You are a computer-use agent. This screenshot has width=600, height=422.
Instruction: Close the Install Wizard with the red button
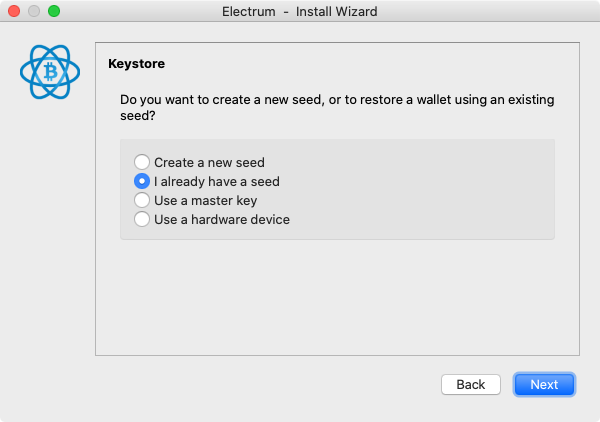[14, 11]
